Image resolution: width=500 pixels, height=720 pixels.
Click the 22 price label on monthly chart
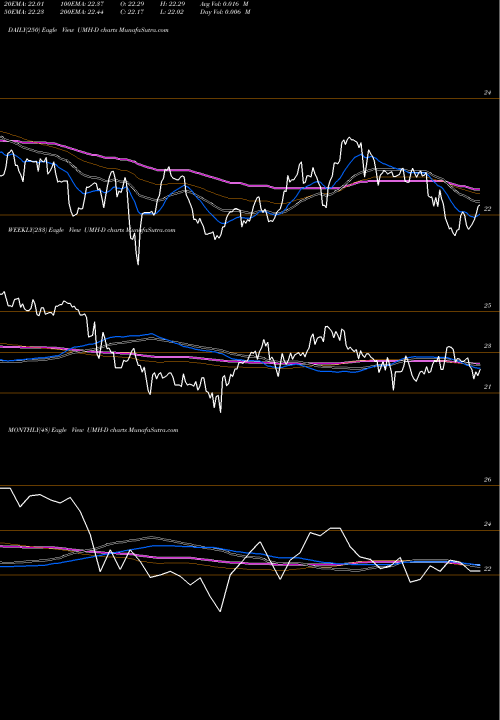[x=487, y=569]
